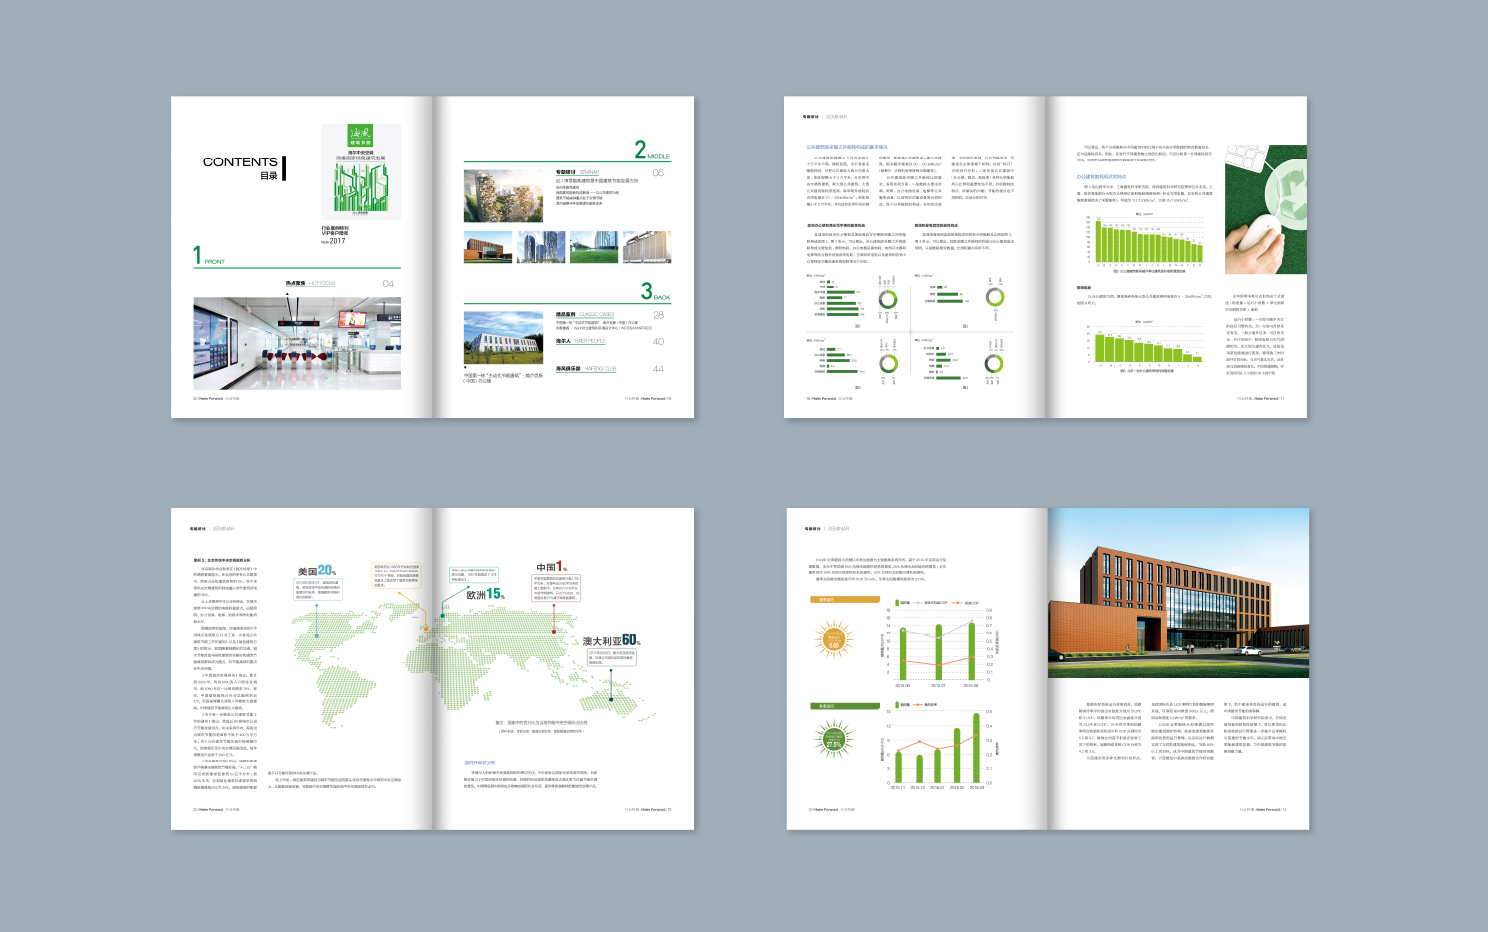
Task: Click the 2017 date text
Action: [337, 241]
